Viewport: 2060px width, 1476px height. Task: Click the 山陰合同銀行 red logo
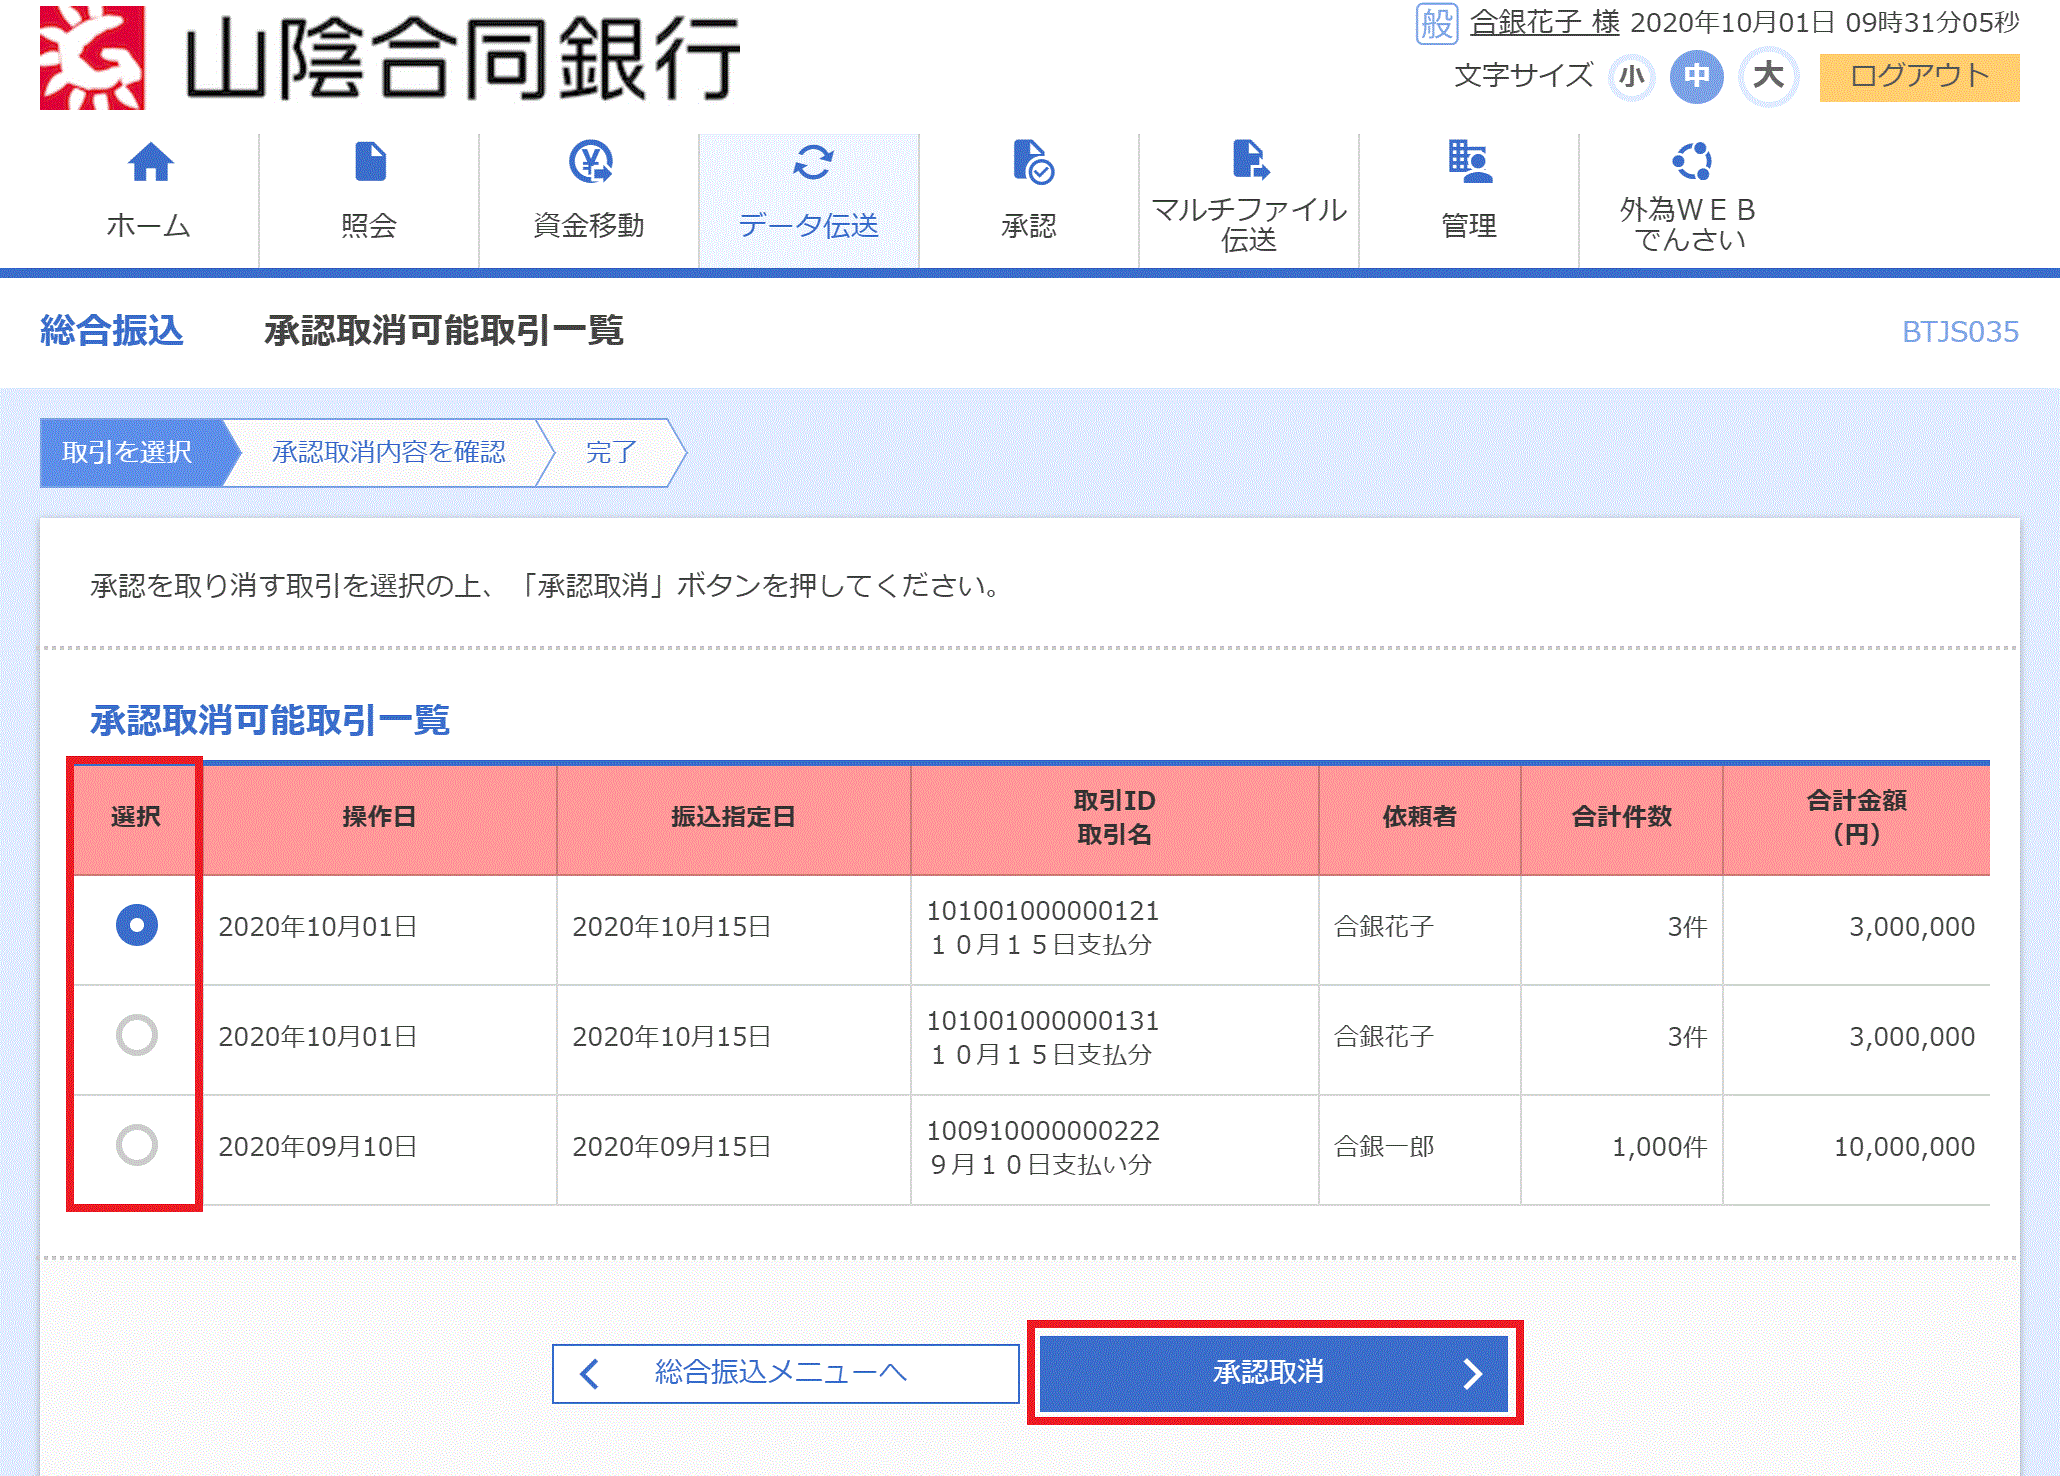click(92, 58)
